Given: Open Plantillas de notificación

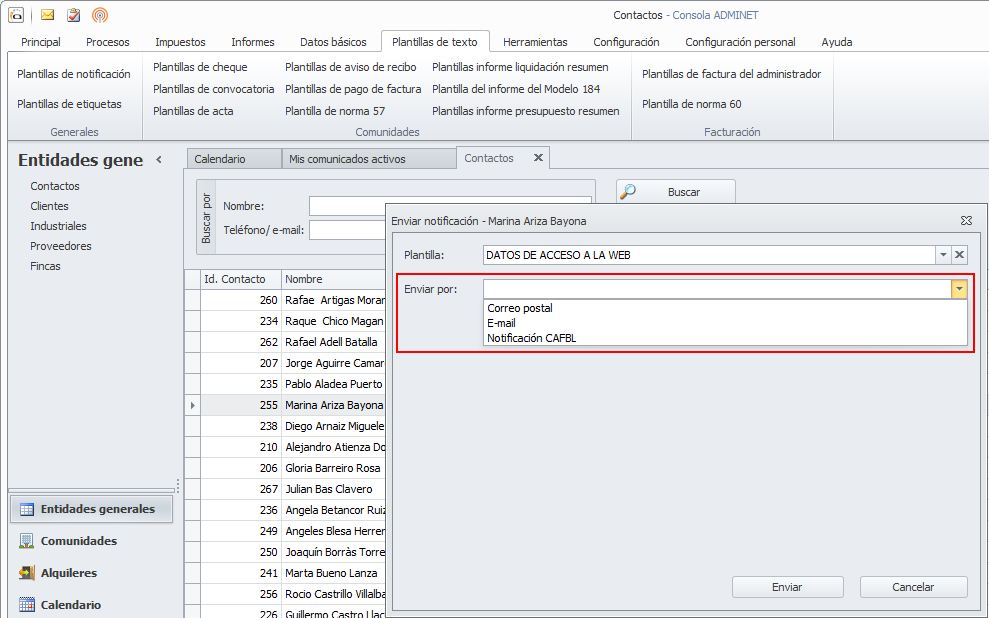Looking at the screenshot, I should 74,74.
